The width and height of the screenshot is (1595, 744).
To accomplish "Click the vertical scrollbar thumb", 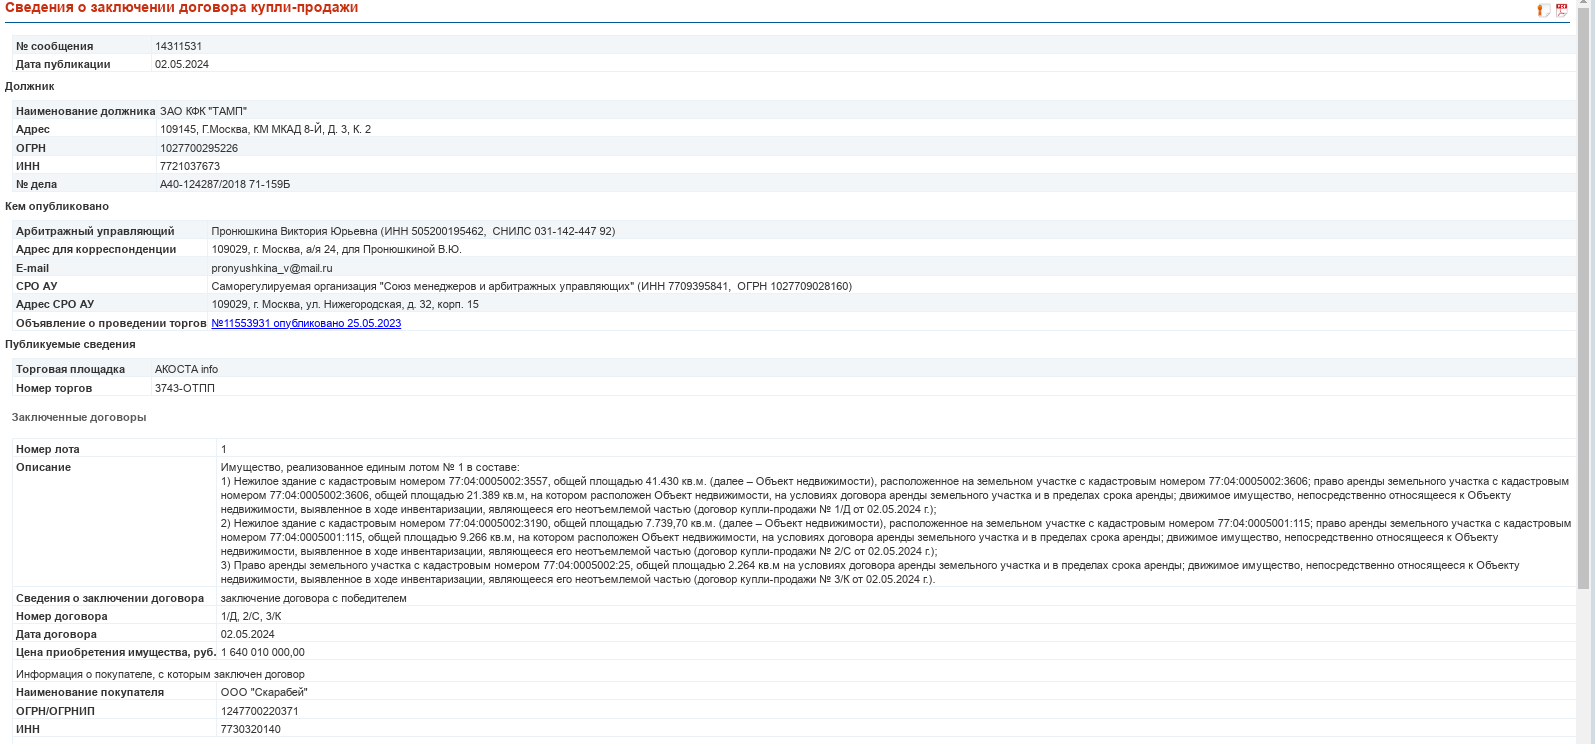I will point(1583,300).
